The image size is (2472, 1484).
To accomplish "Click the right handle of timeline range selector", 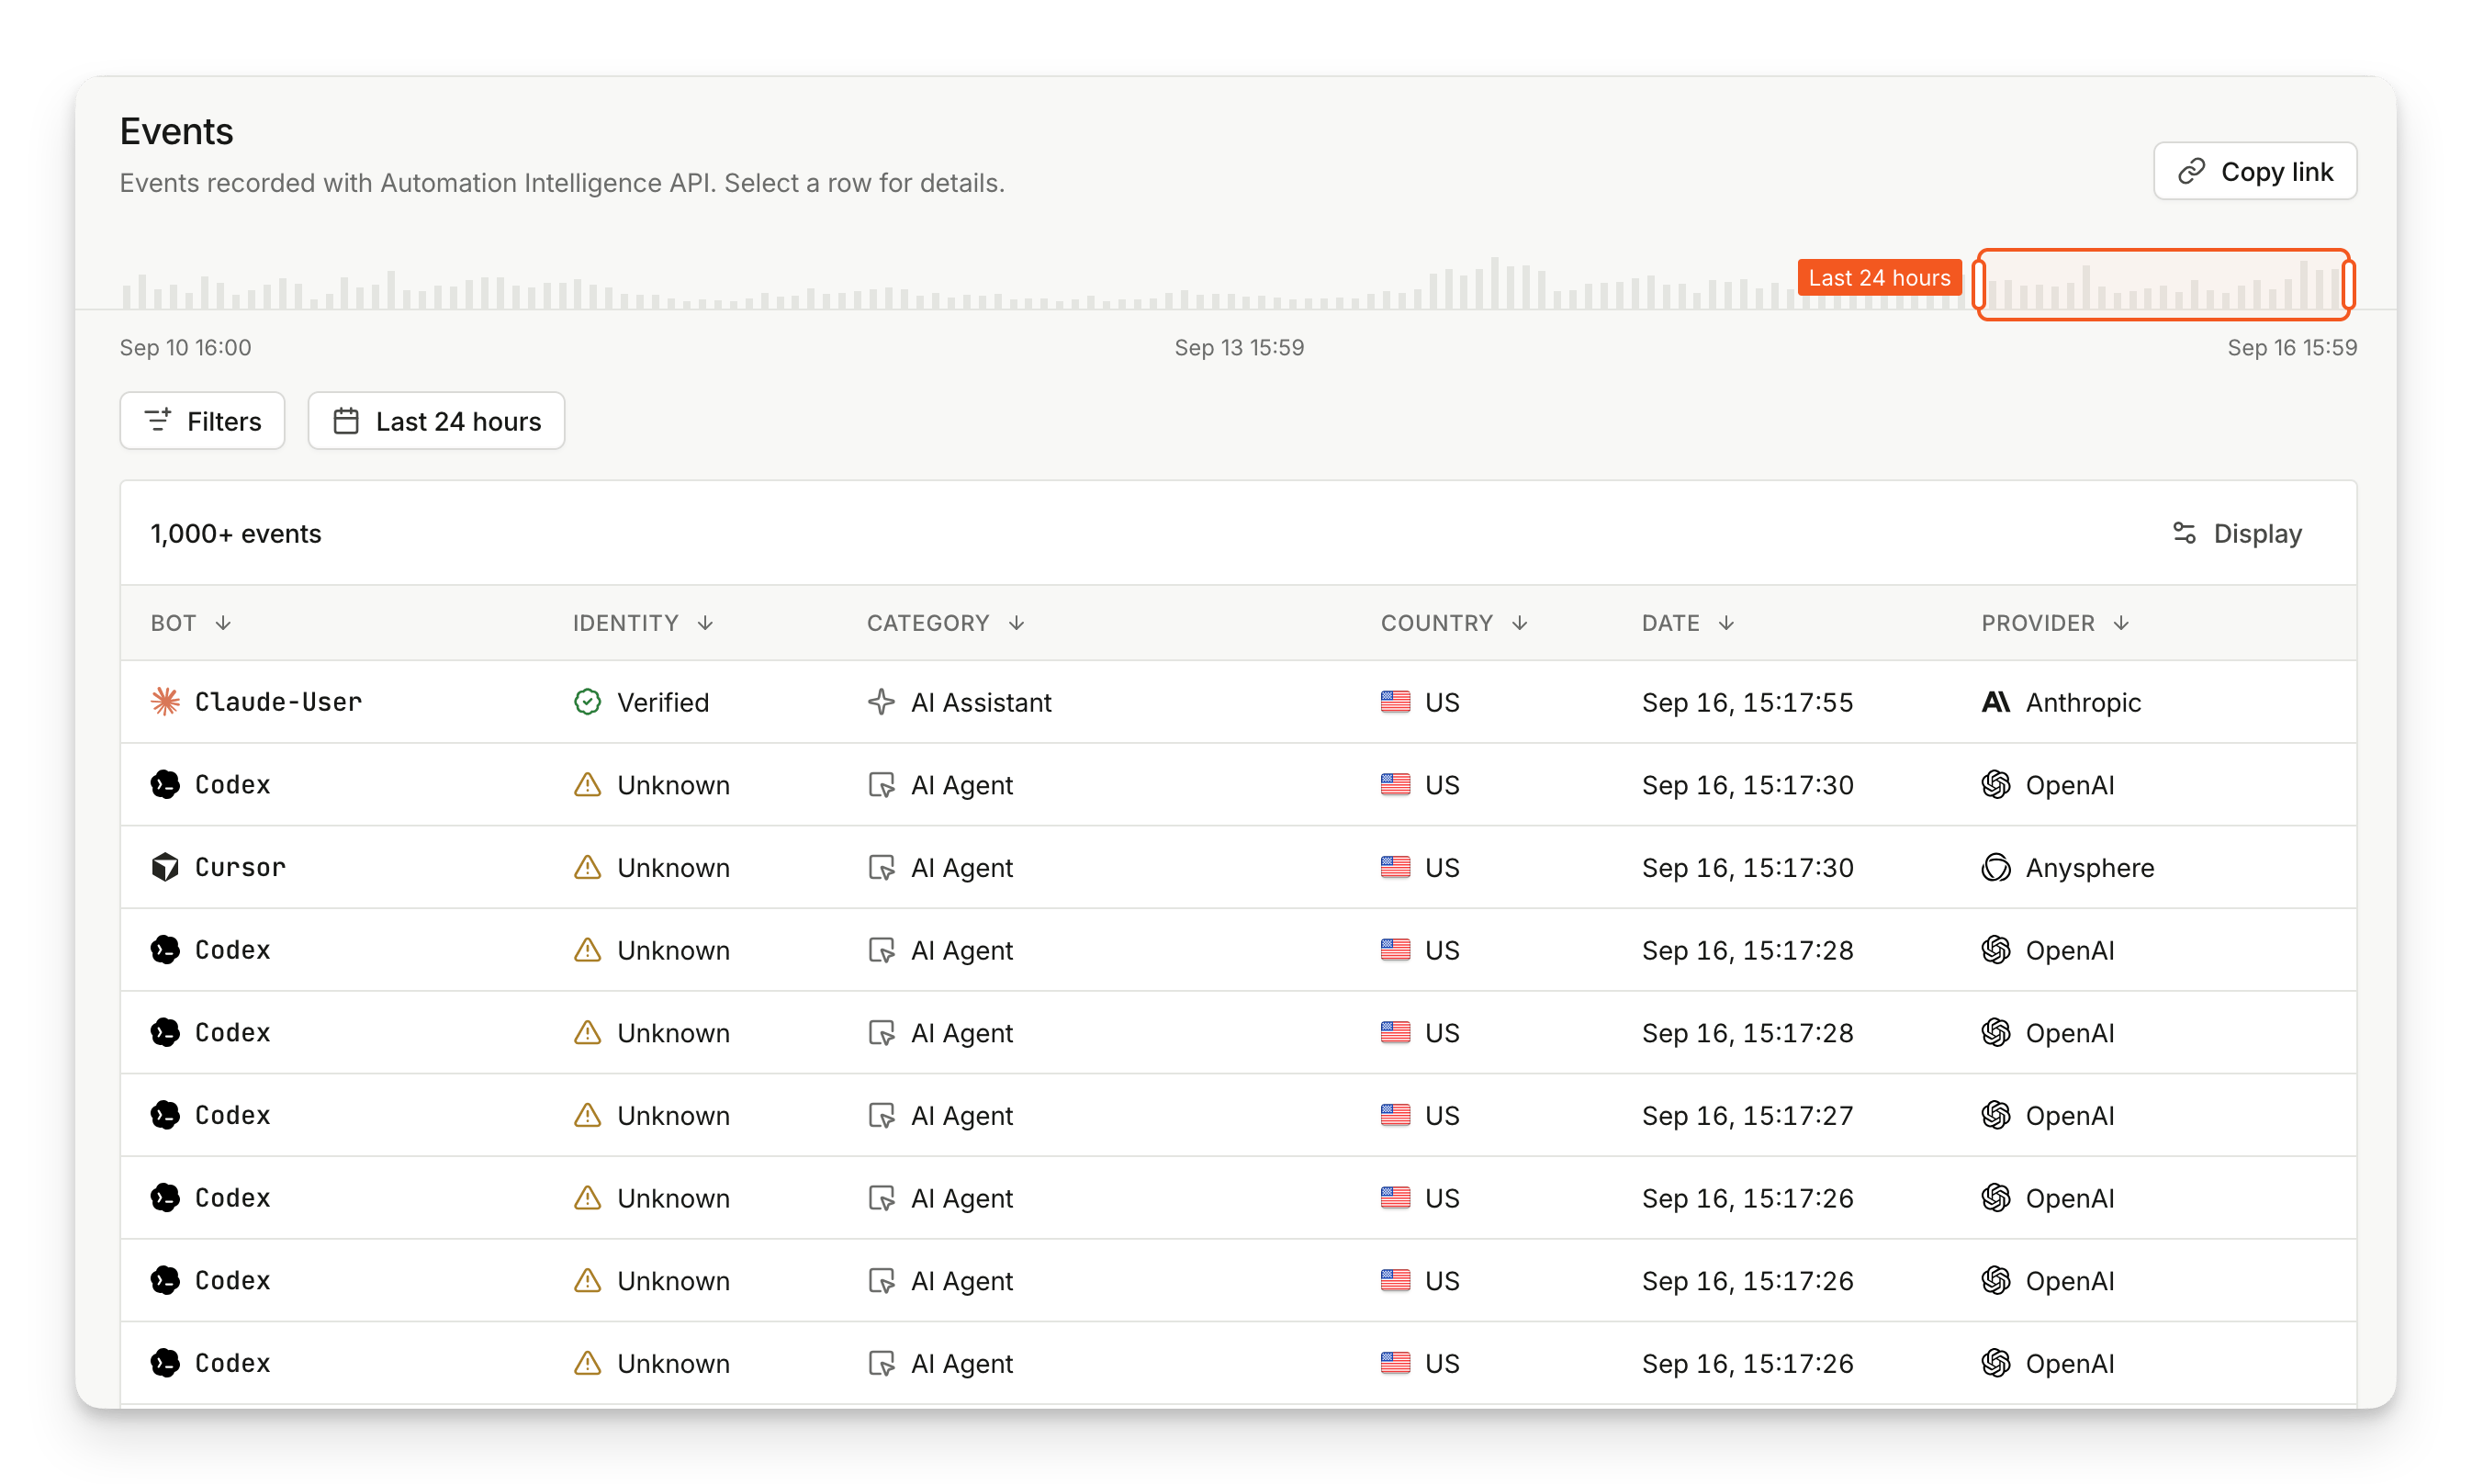I will 2348,285.
